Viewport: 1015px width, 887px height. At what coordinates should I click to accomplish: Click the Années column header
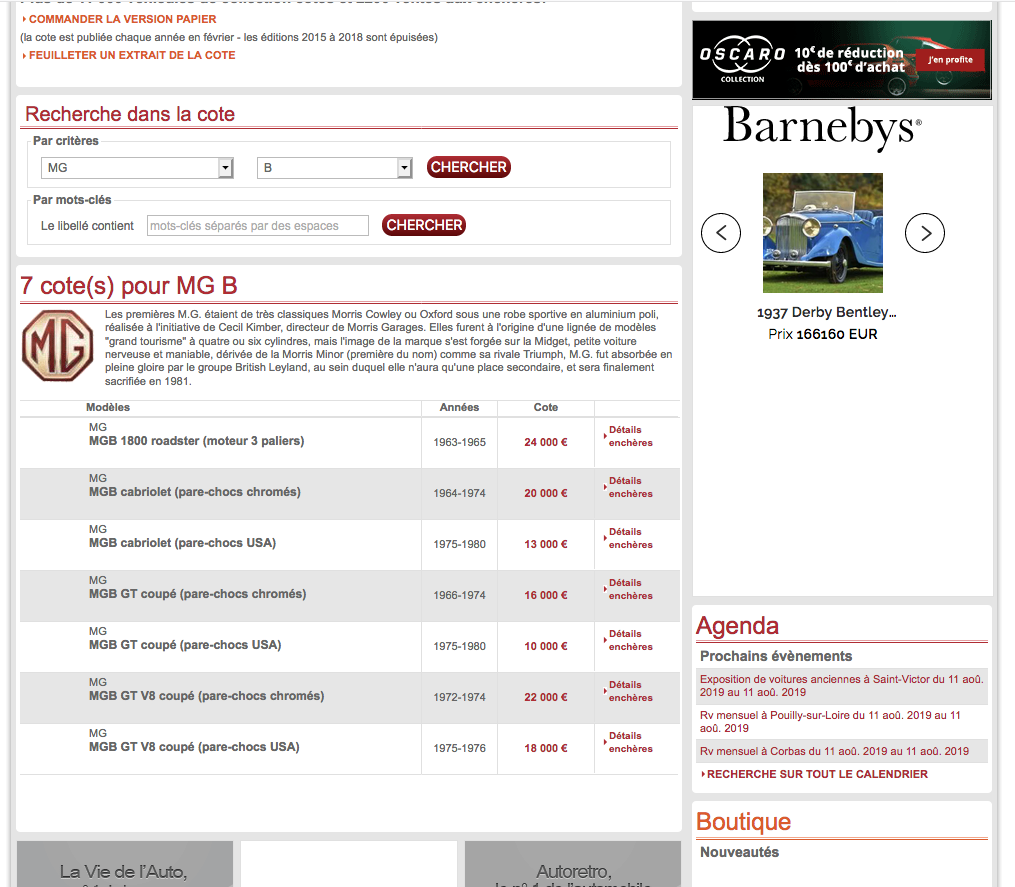(x=459, y=407)
